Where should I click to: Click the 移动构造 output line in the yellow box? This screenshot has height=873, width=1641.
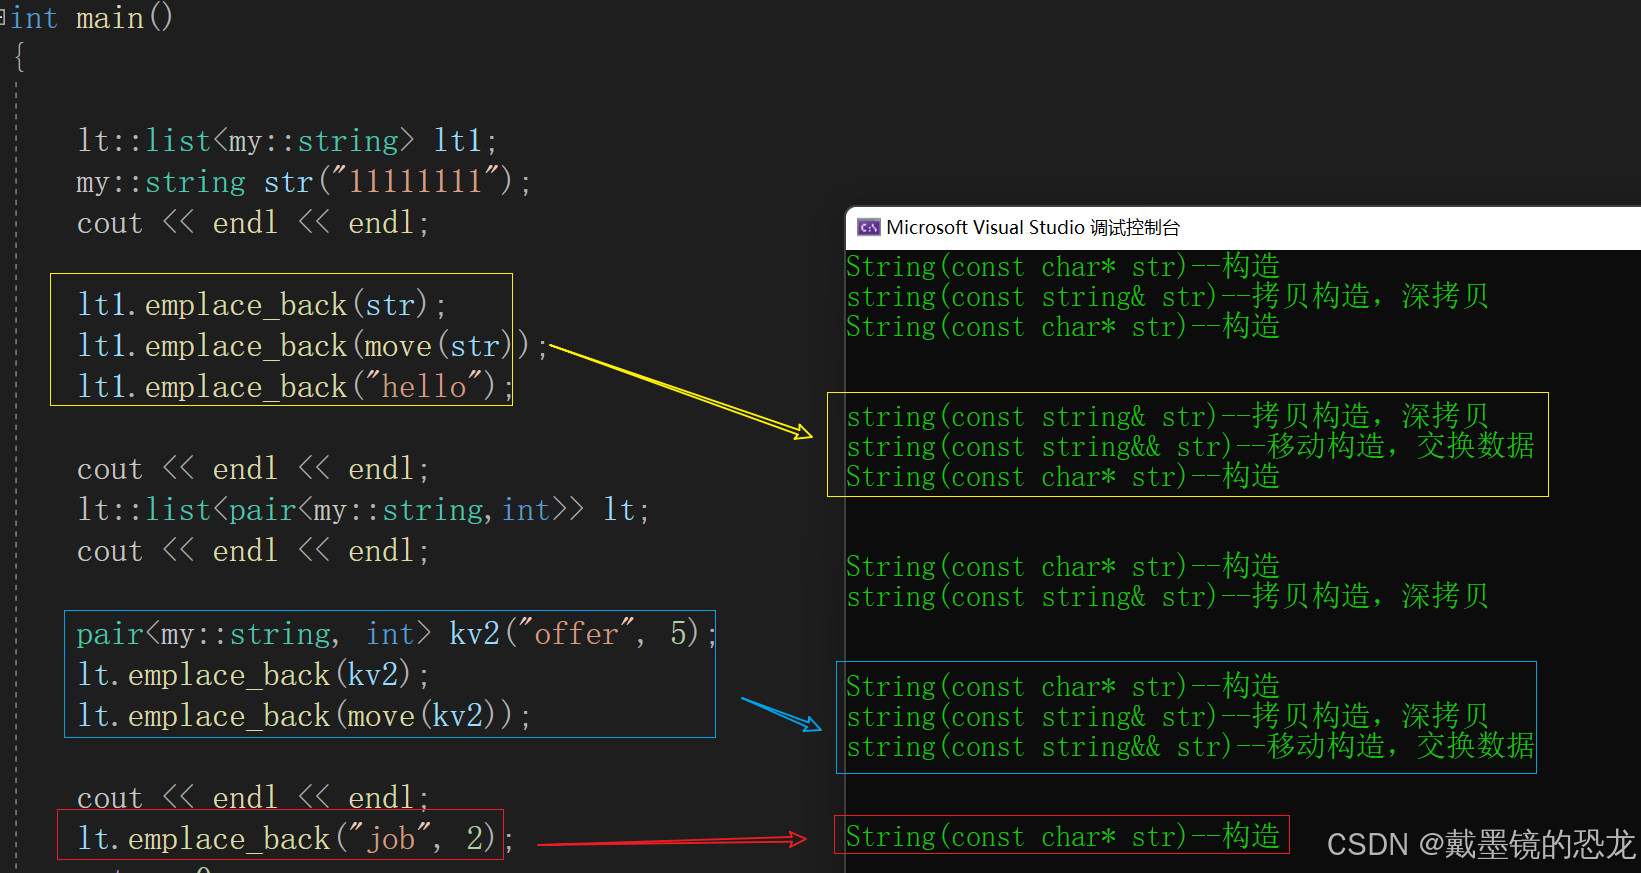pyautogui.click(x=1190, y=447)
